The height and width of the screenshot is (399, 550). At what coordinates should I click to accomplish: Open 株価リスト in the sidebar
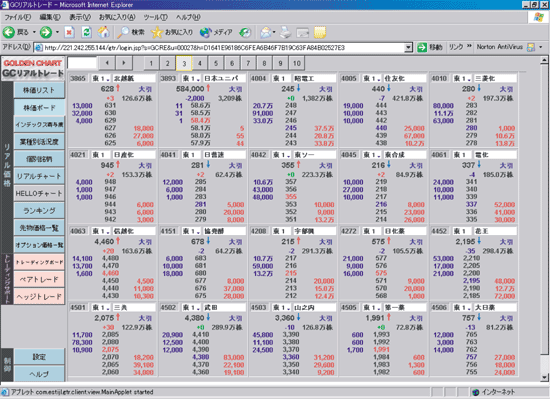pyautogui.click(x=39, y=90)
